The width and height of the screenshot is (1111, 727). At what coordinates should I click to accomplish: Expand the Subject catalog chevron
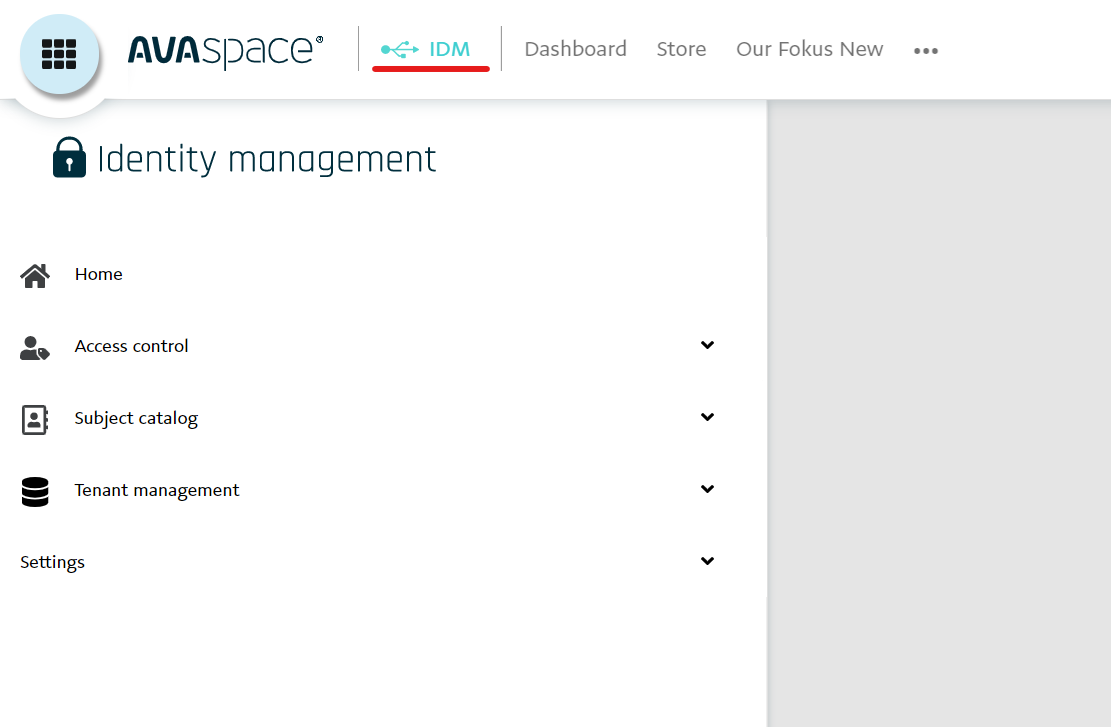coord(707,417)
